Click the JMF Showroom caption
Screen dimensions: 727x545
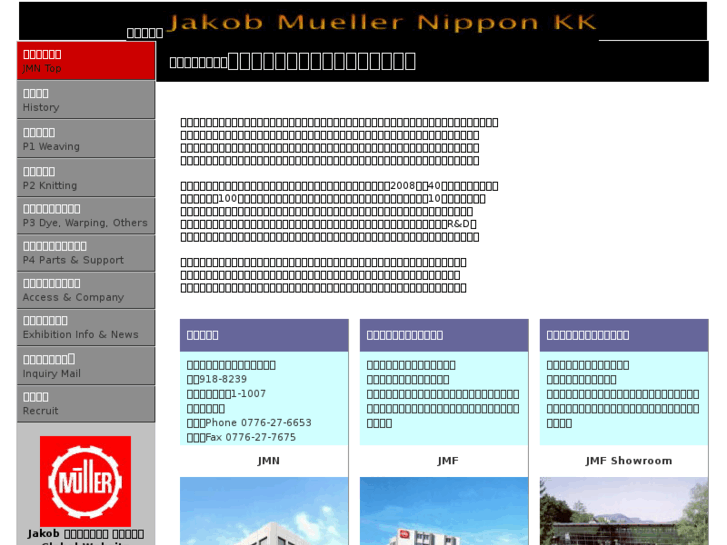click(x=628, y=461)
